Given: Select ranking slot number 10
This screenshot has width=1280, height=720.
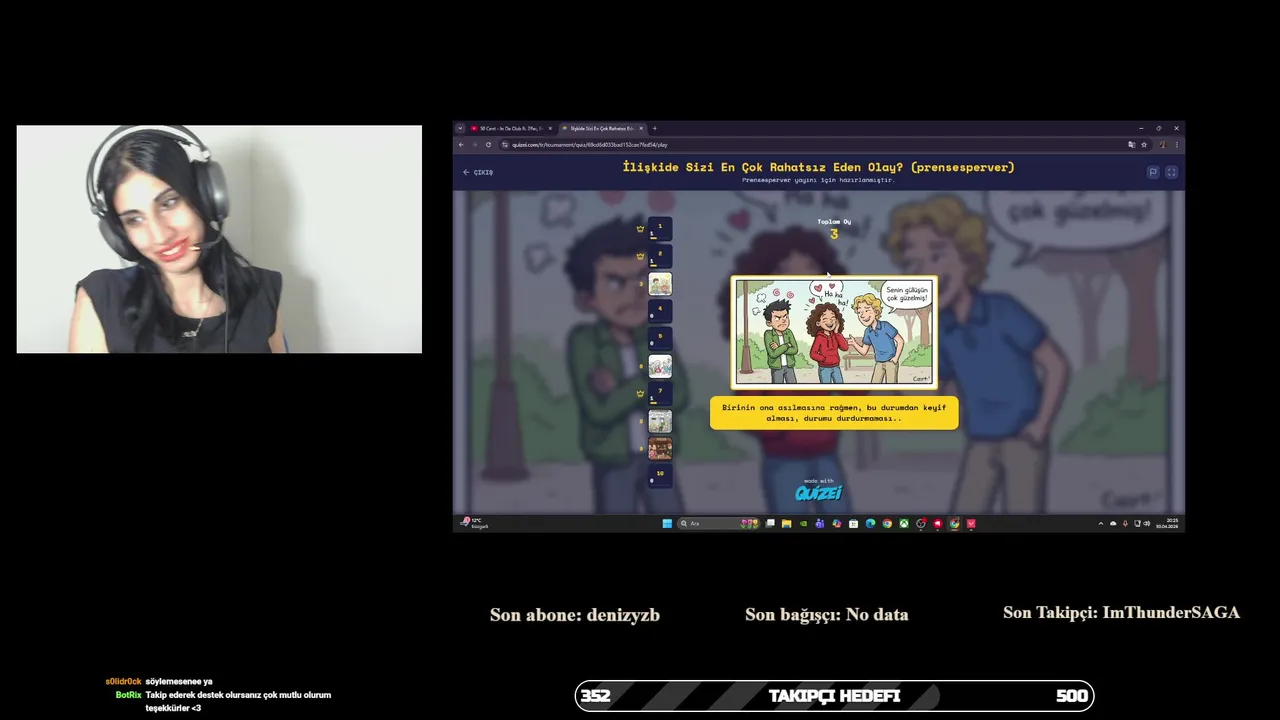Looking at the screenshot, I should 660,476.
